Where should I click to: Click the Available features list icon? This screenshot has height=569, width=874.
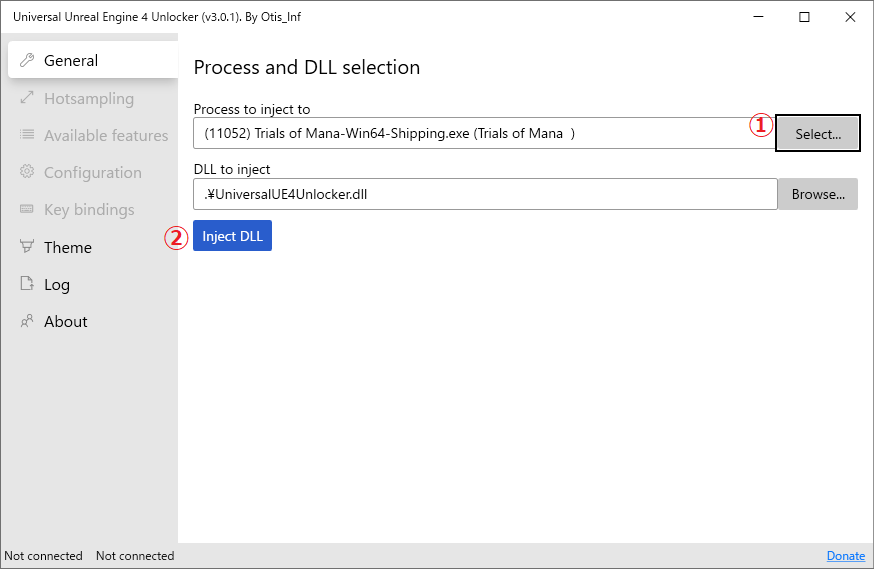tap(27, 135)
